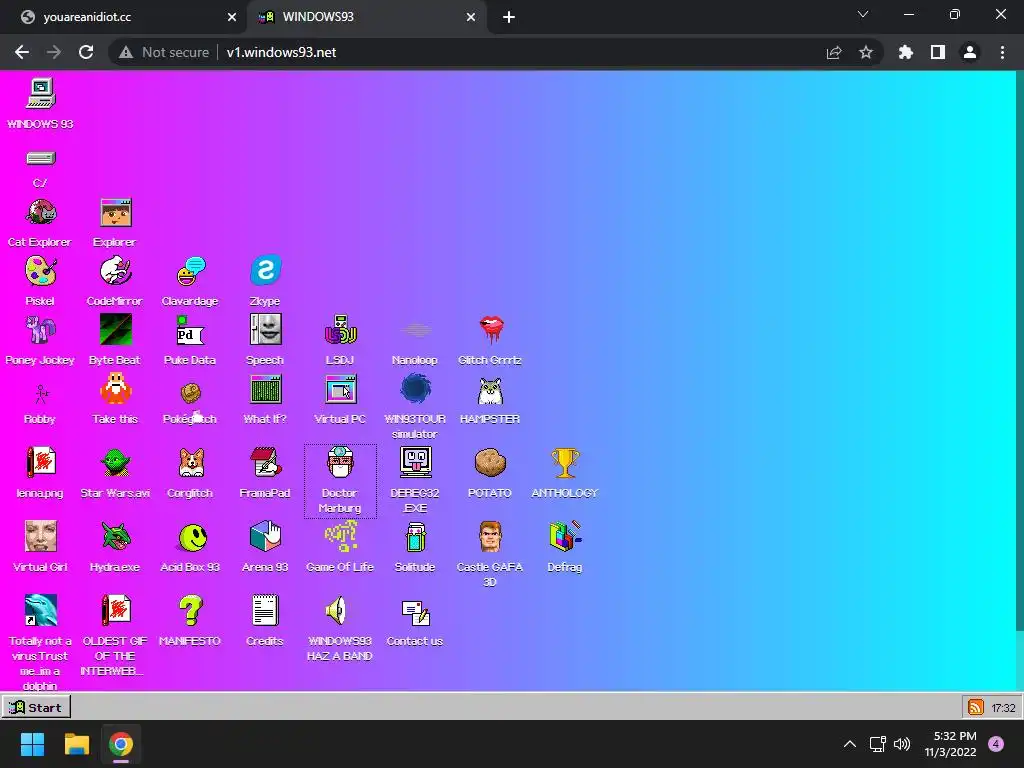Open Doctor Marburg icon
Image resolution: width=1024 pixels, height=768 pixels.
click(x=340, y=463)
